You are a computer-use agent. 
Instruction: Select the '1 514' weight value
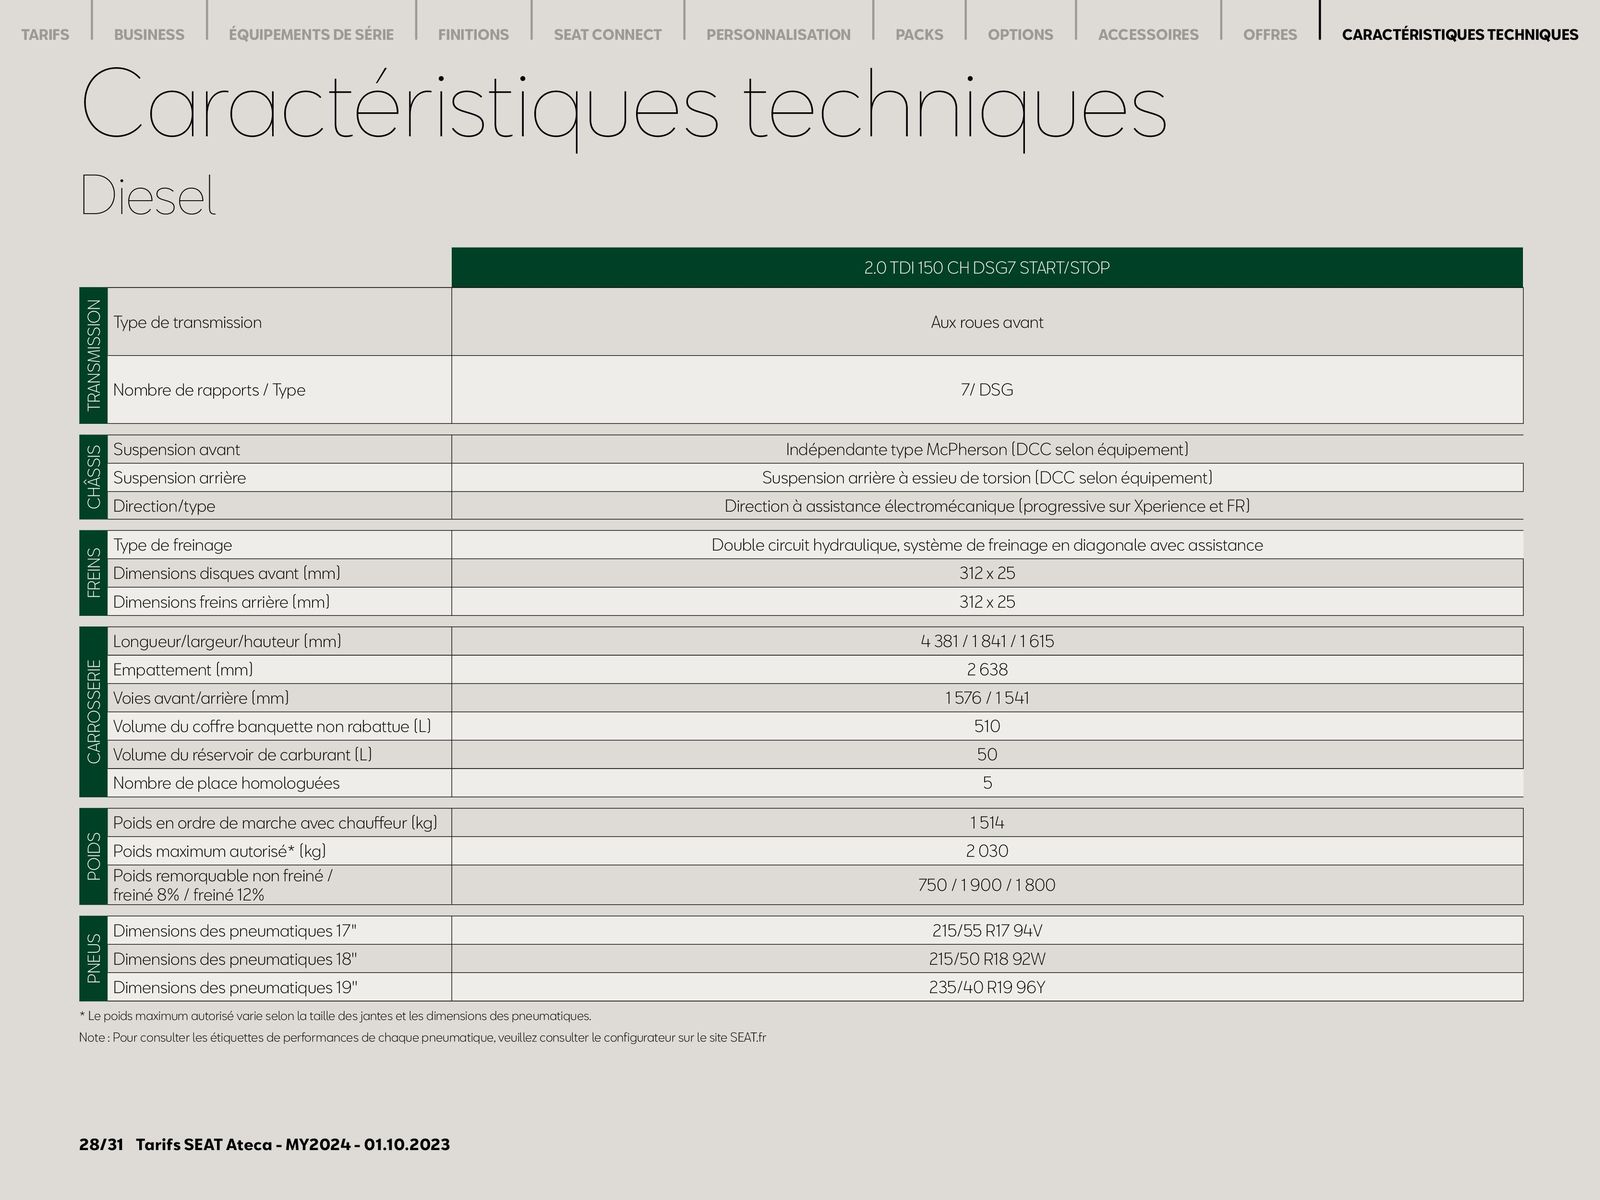tap(987, 823)
